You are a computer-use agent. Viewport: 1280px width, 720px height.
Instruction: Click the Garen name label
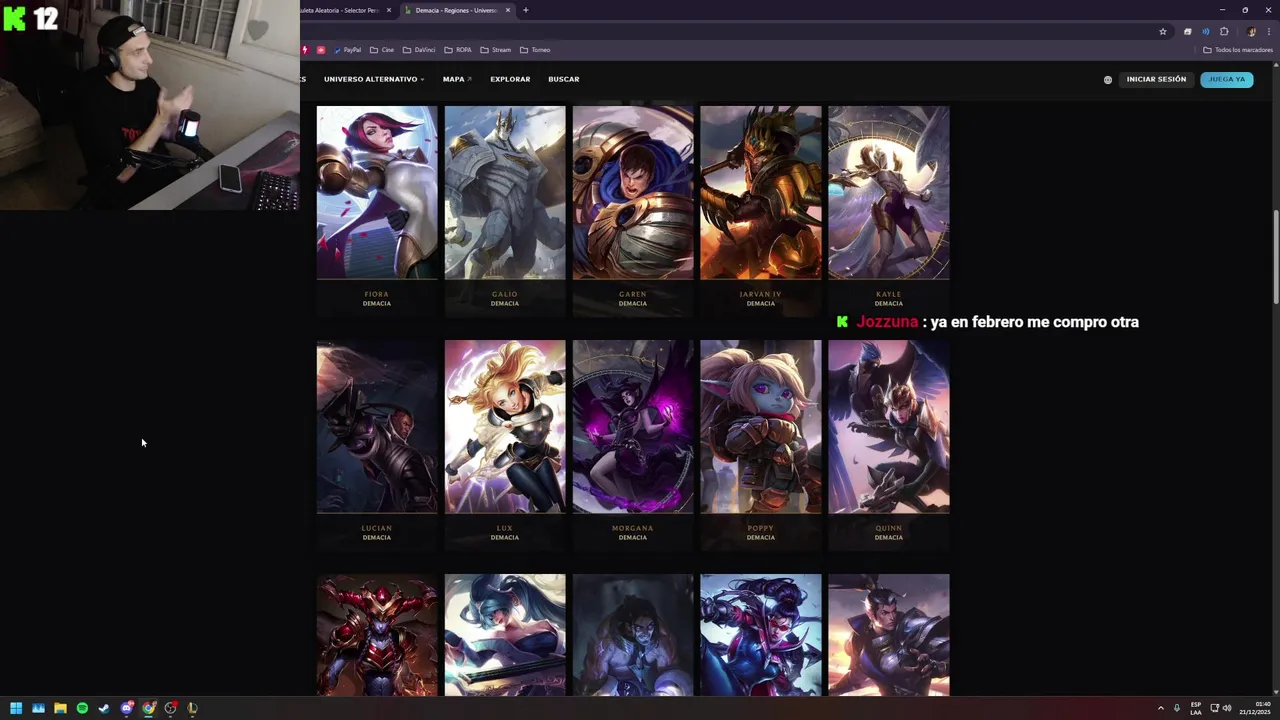tap(633, 294)
